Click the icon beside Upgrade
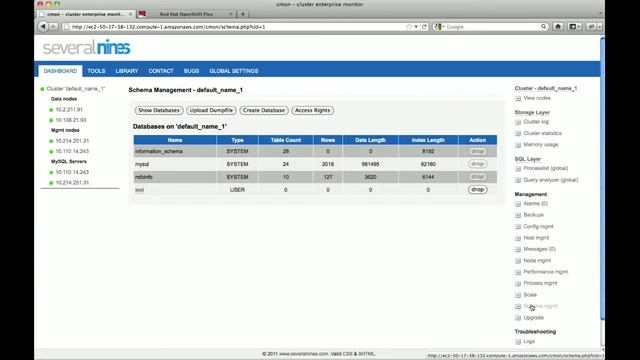Image resolution: width=640 pixels, height=360 pixels. tap(518, 318)
